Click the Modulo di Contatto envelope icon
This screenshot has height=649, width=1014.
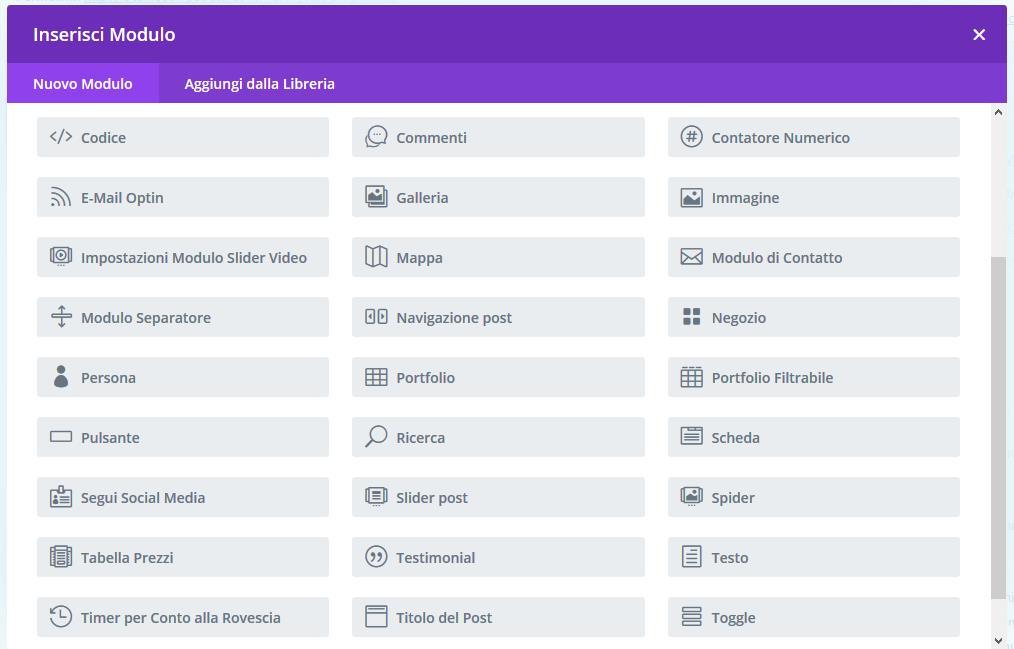click(x=691, y=257)
